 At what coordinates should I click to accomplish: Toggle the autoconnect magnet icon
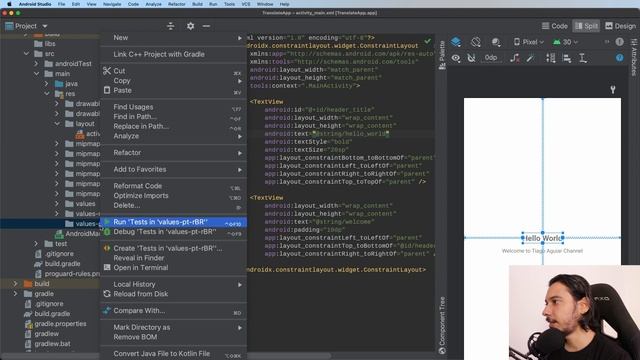(471, 58)
